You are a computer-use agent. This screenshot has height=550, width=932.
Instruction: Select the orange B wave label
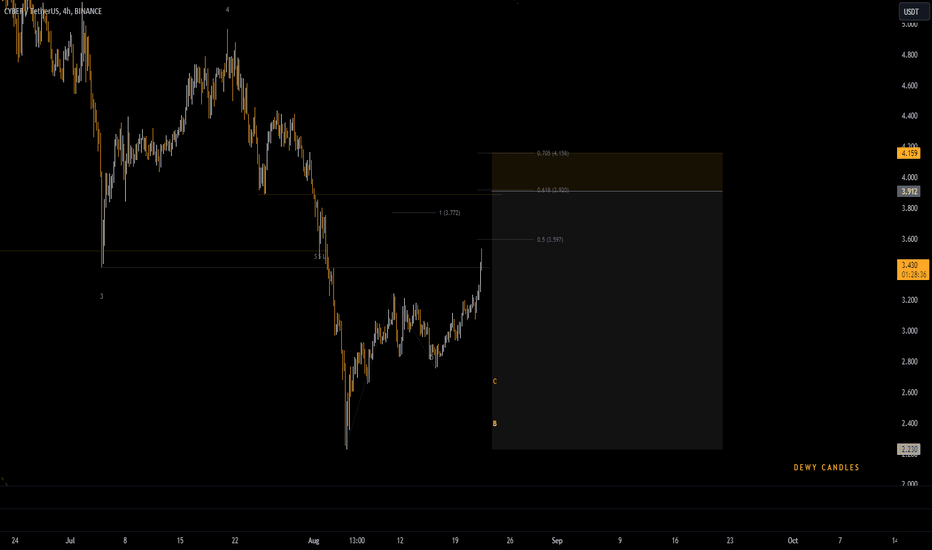click(x=495, y=424)
